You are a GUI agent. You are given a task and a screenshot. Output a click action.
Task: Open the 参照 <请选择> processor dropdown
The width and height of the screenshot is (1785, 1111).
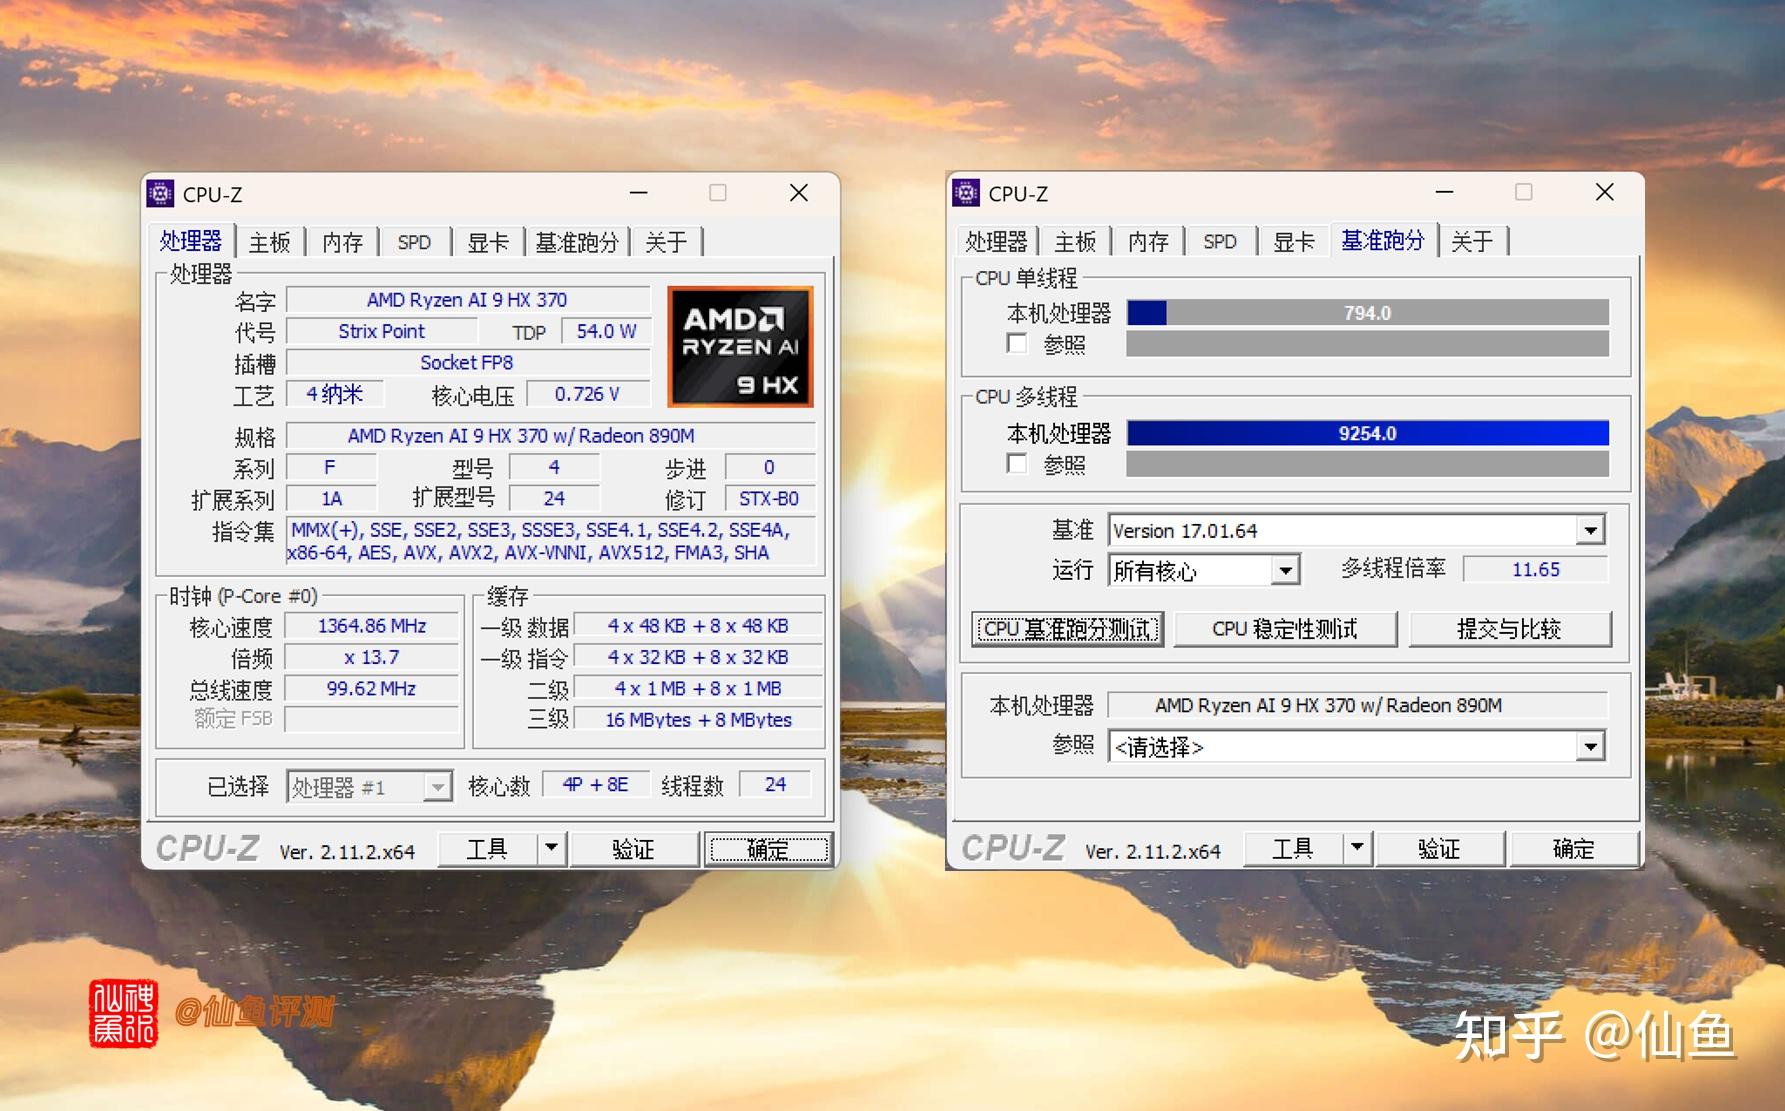tap(1590, 746)
